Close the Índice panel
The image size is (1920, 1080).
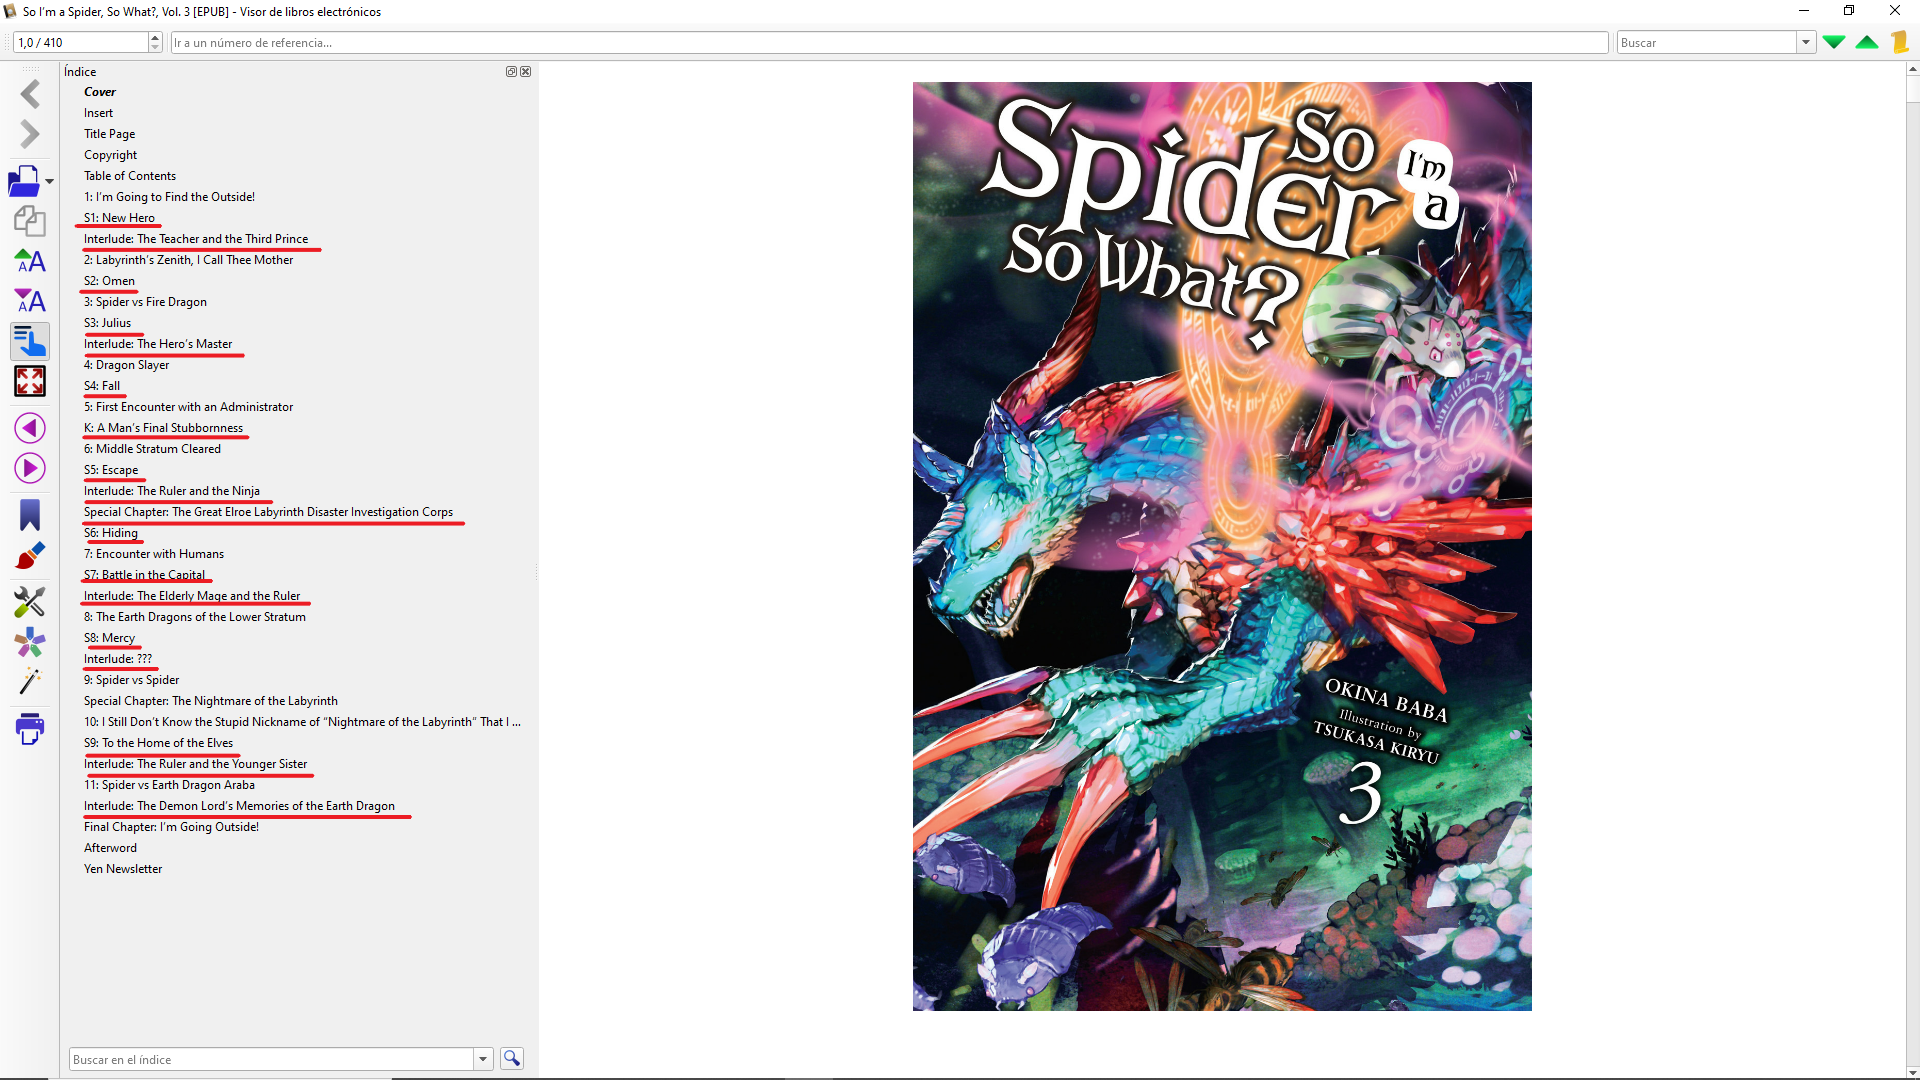pos(526,72)
